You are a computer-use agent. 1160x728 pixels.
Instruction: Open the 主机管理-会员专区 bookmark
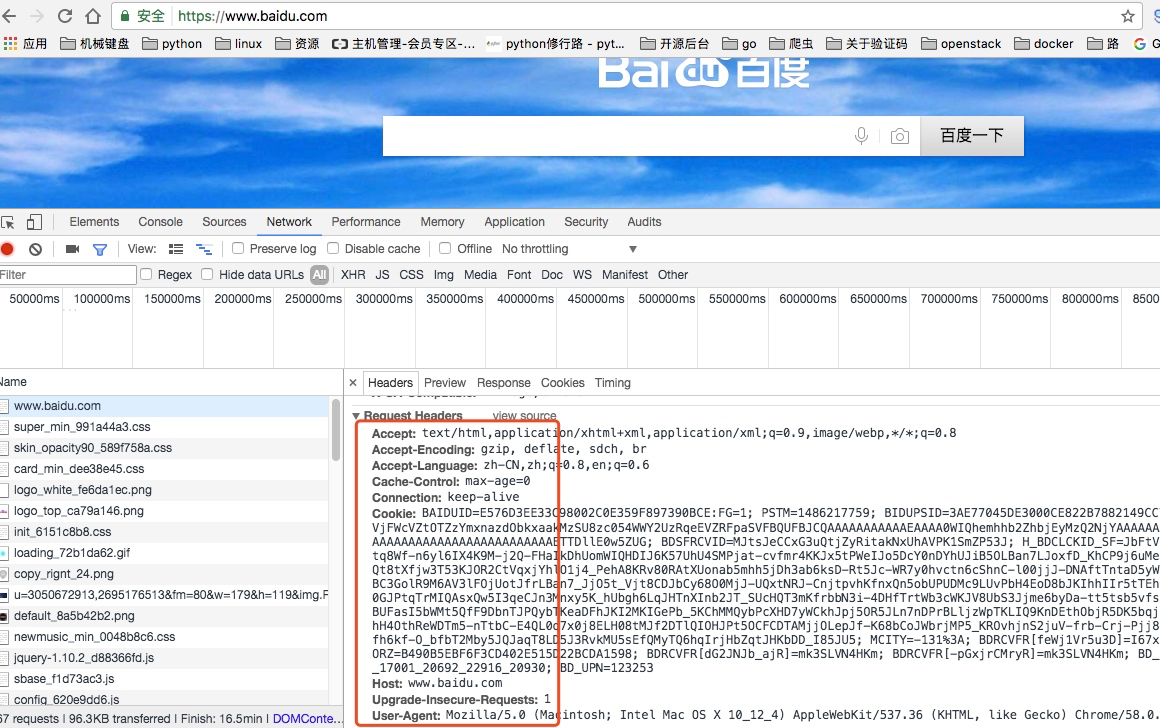[x=404, y=44]
